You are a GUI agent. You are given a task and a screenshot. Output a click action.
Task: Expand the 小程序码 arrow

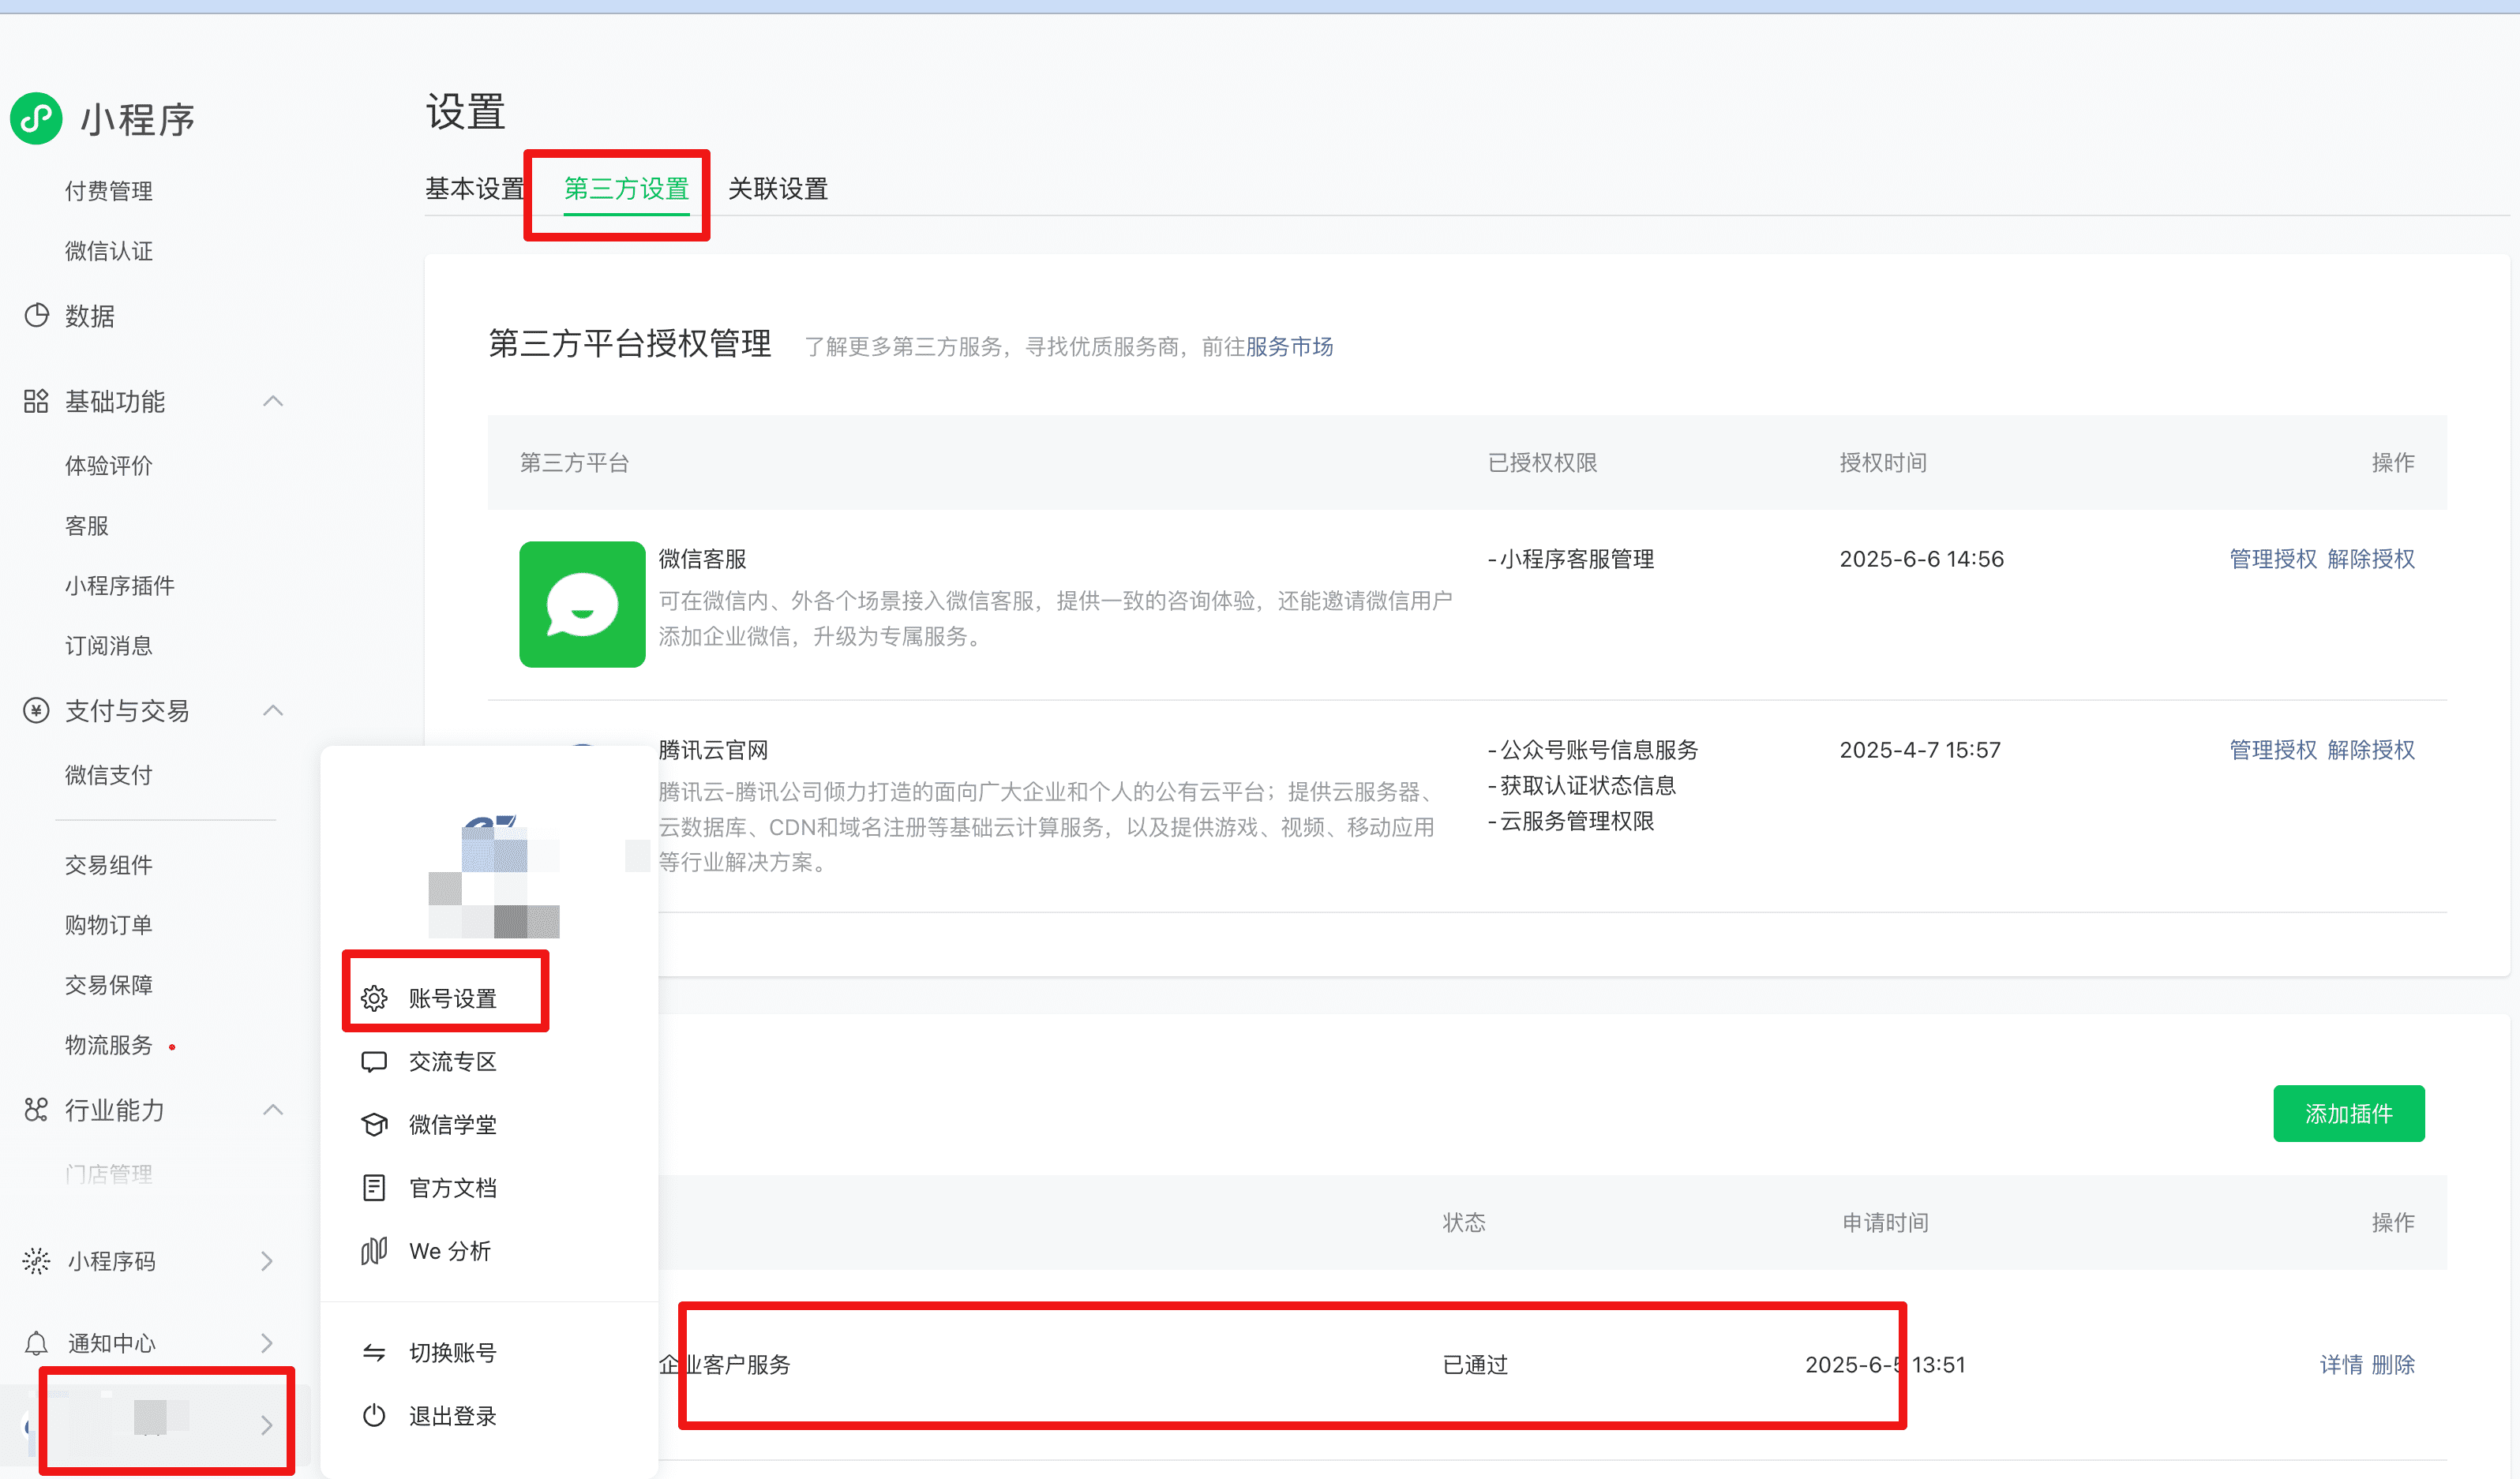click(x=267, y=1261)
